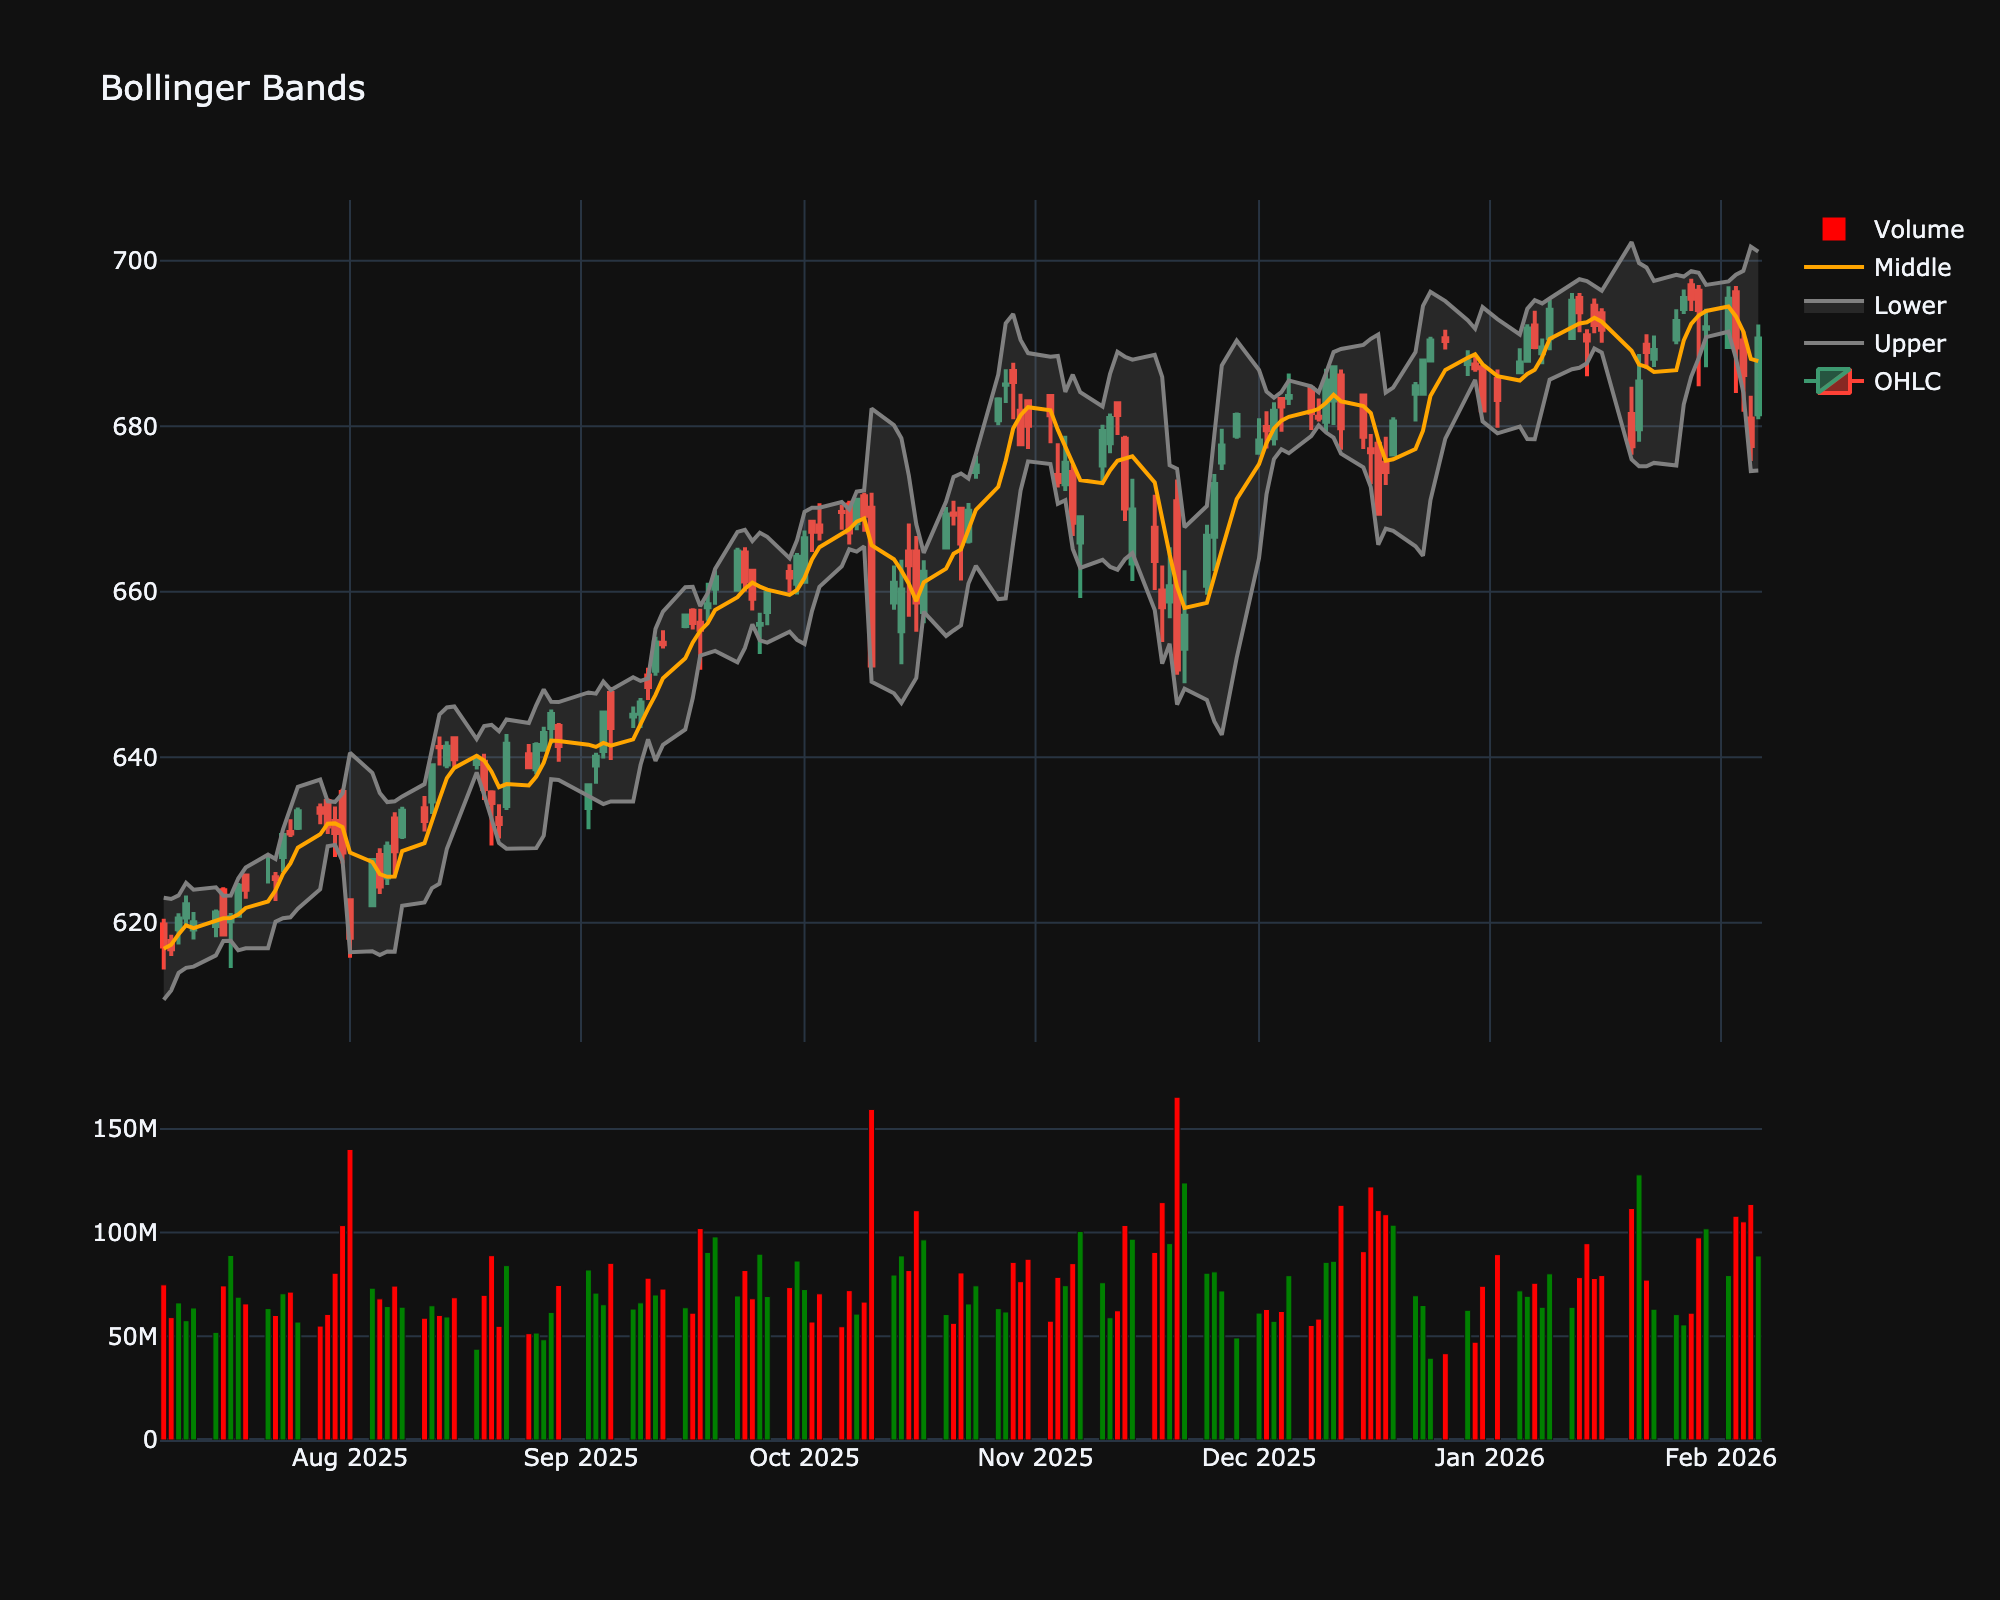Click the OHLC candlestick legend icon
This screenshot has height=1600, width=2000.
pos(1835,381)
